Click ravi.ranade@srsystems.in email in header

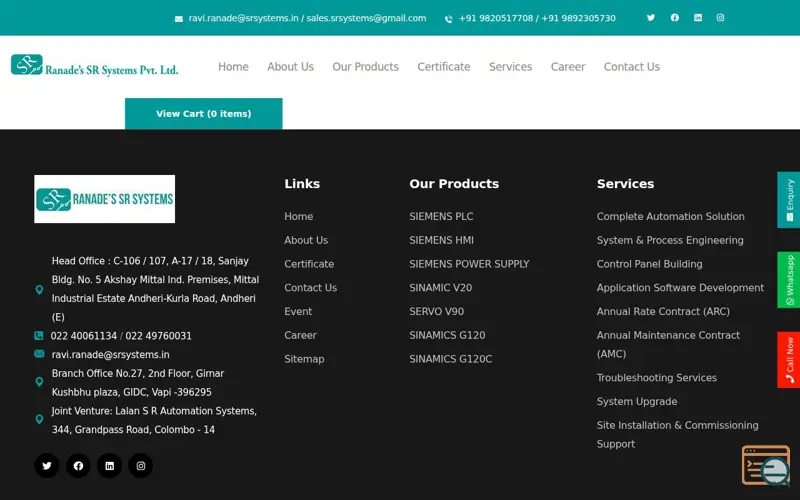click(243, 18)
